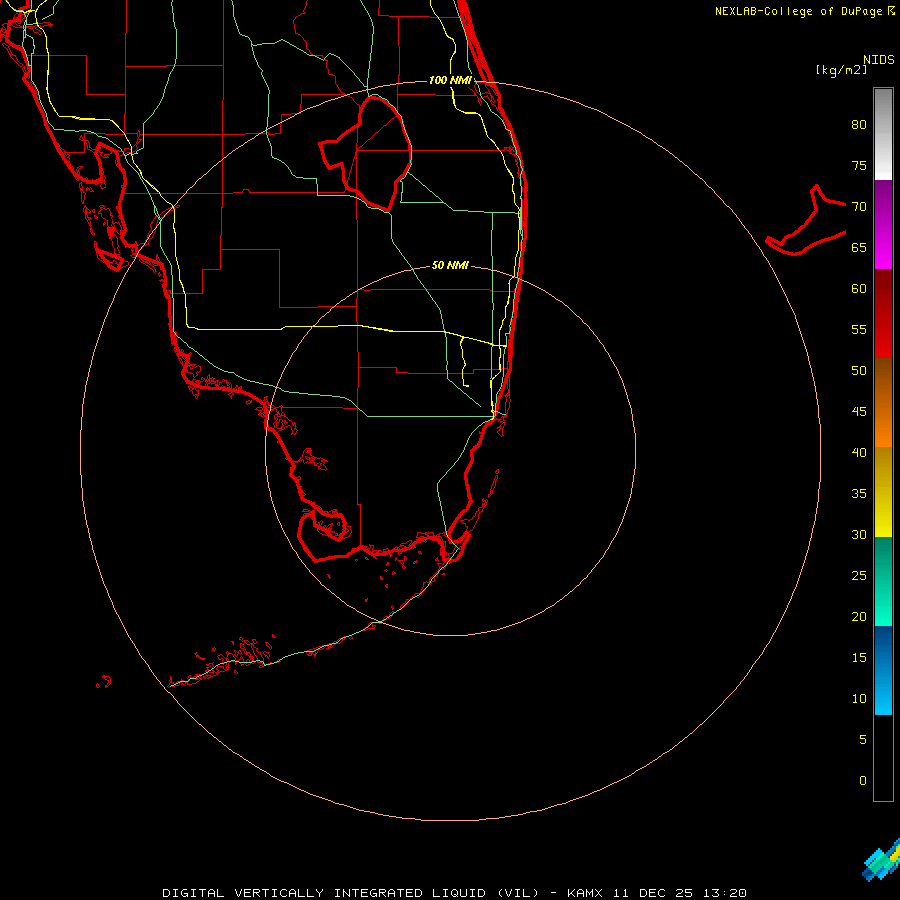Viewport: 900px width, 900px height.
Task: Pick the white-gray segment of the VIL color bar
Action: coord(883,134)
